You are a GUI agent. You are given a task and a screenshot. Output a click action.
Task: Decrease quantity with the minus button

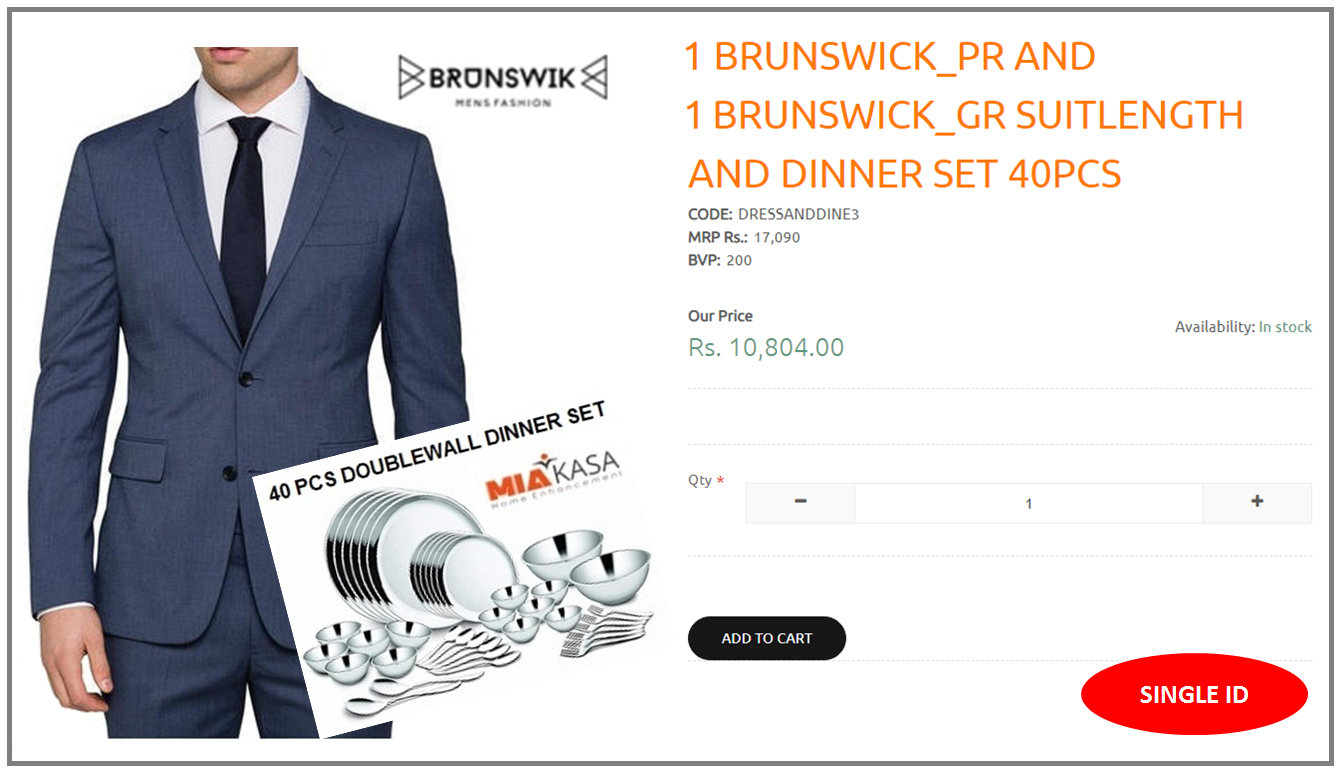[800, 503]
